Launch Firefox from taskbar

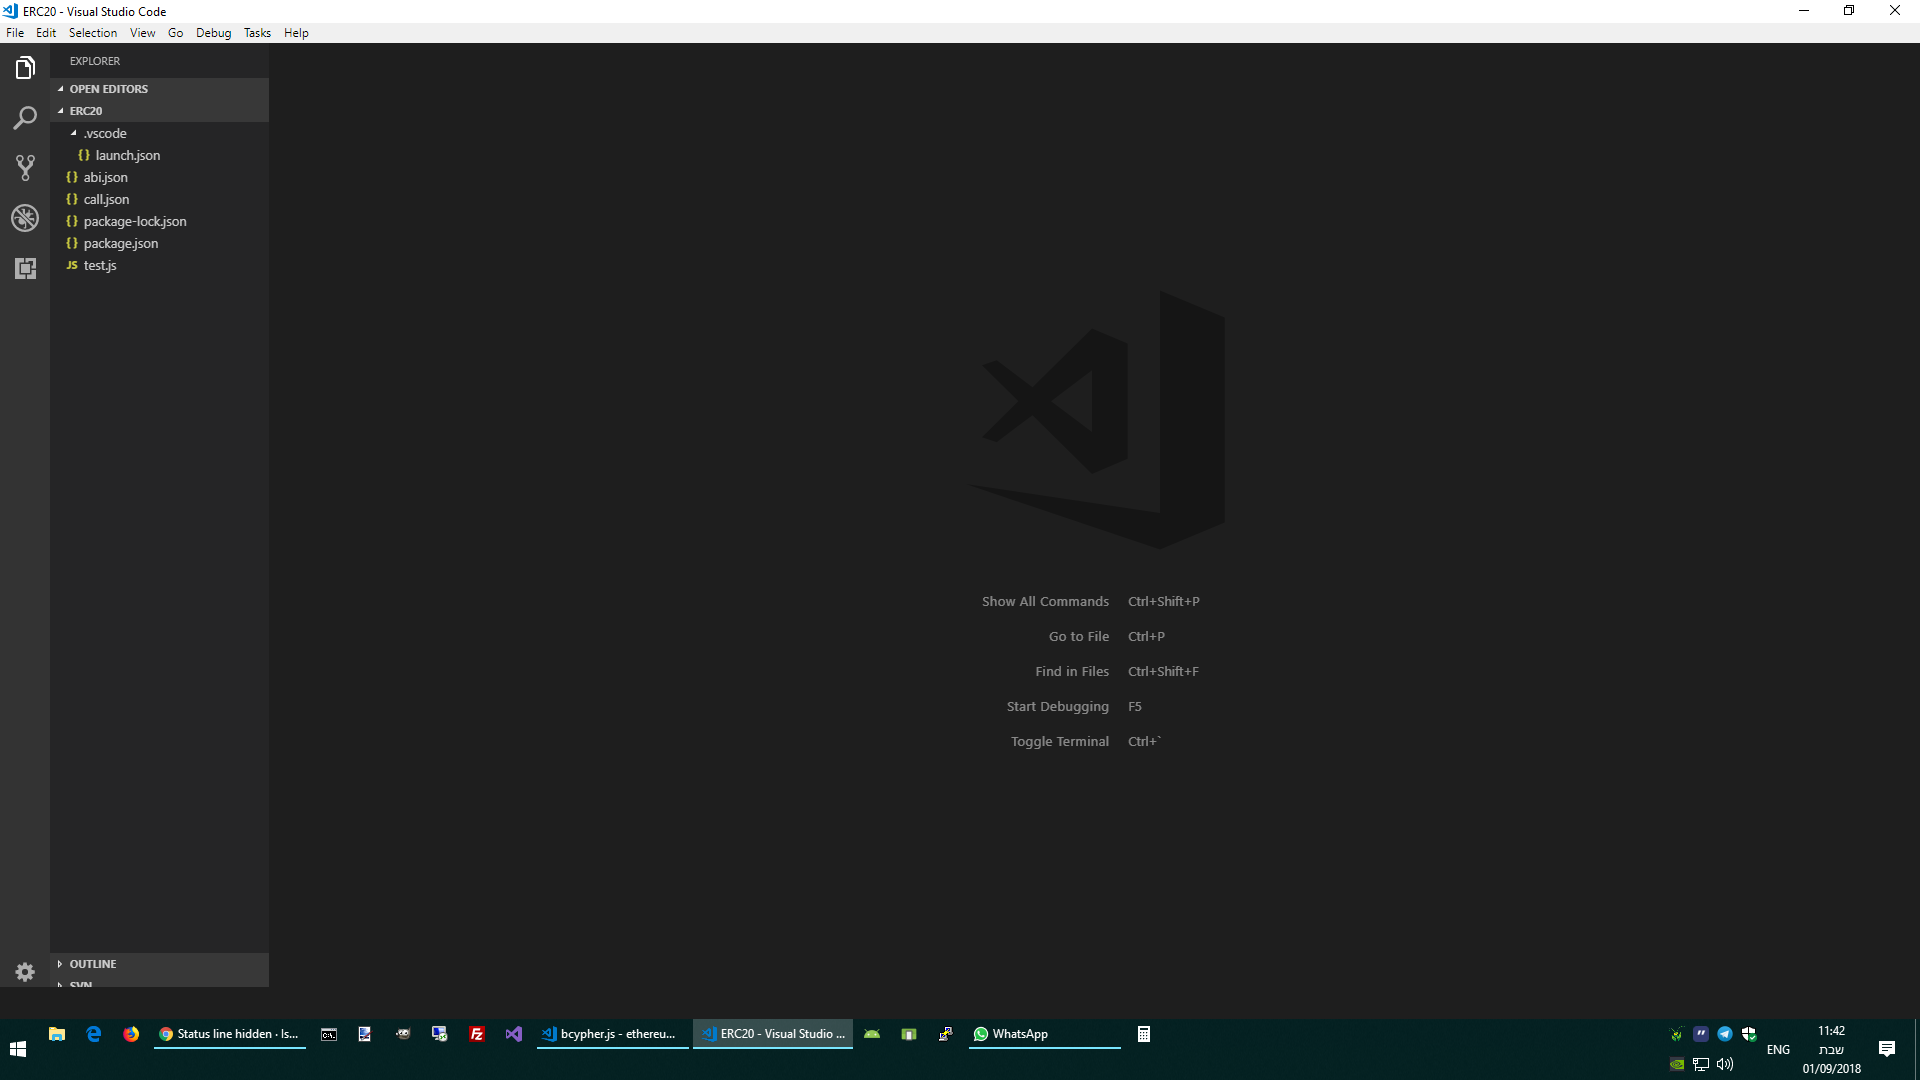[131, 1034]
